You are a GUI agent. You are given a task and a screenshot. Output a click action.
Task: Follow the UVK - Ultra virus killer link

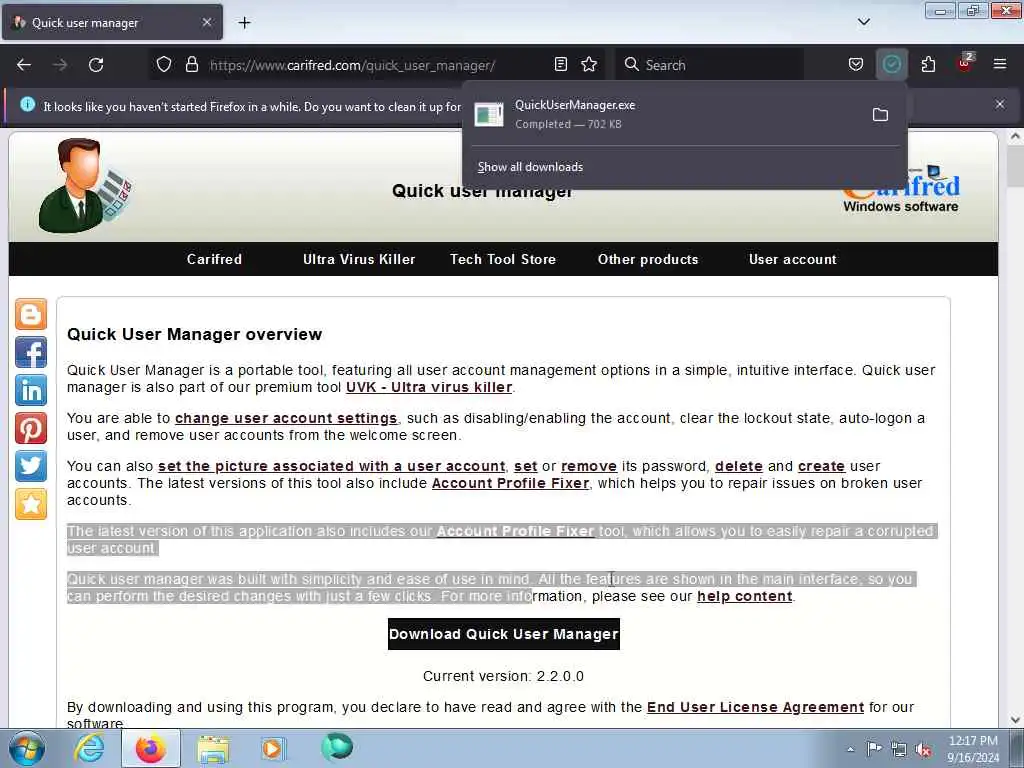(429, 387)
